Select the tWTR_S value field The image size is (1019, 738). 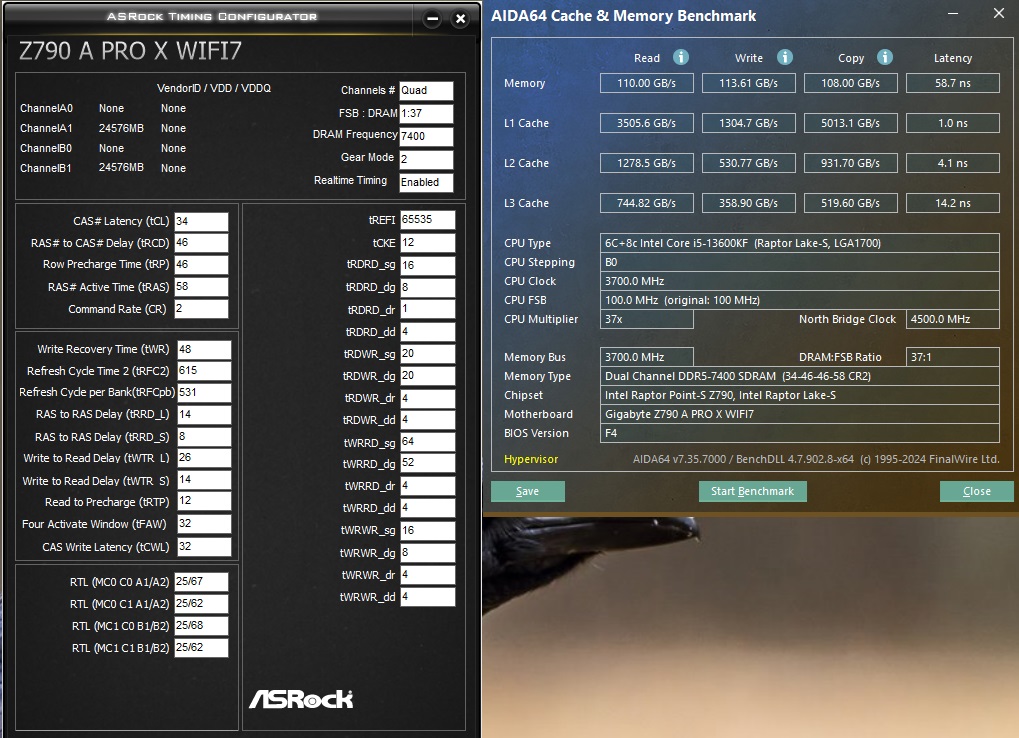204,480
